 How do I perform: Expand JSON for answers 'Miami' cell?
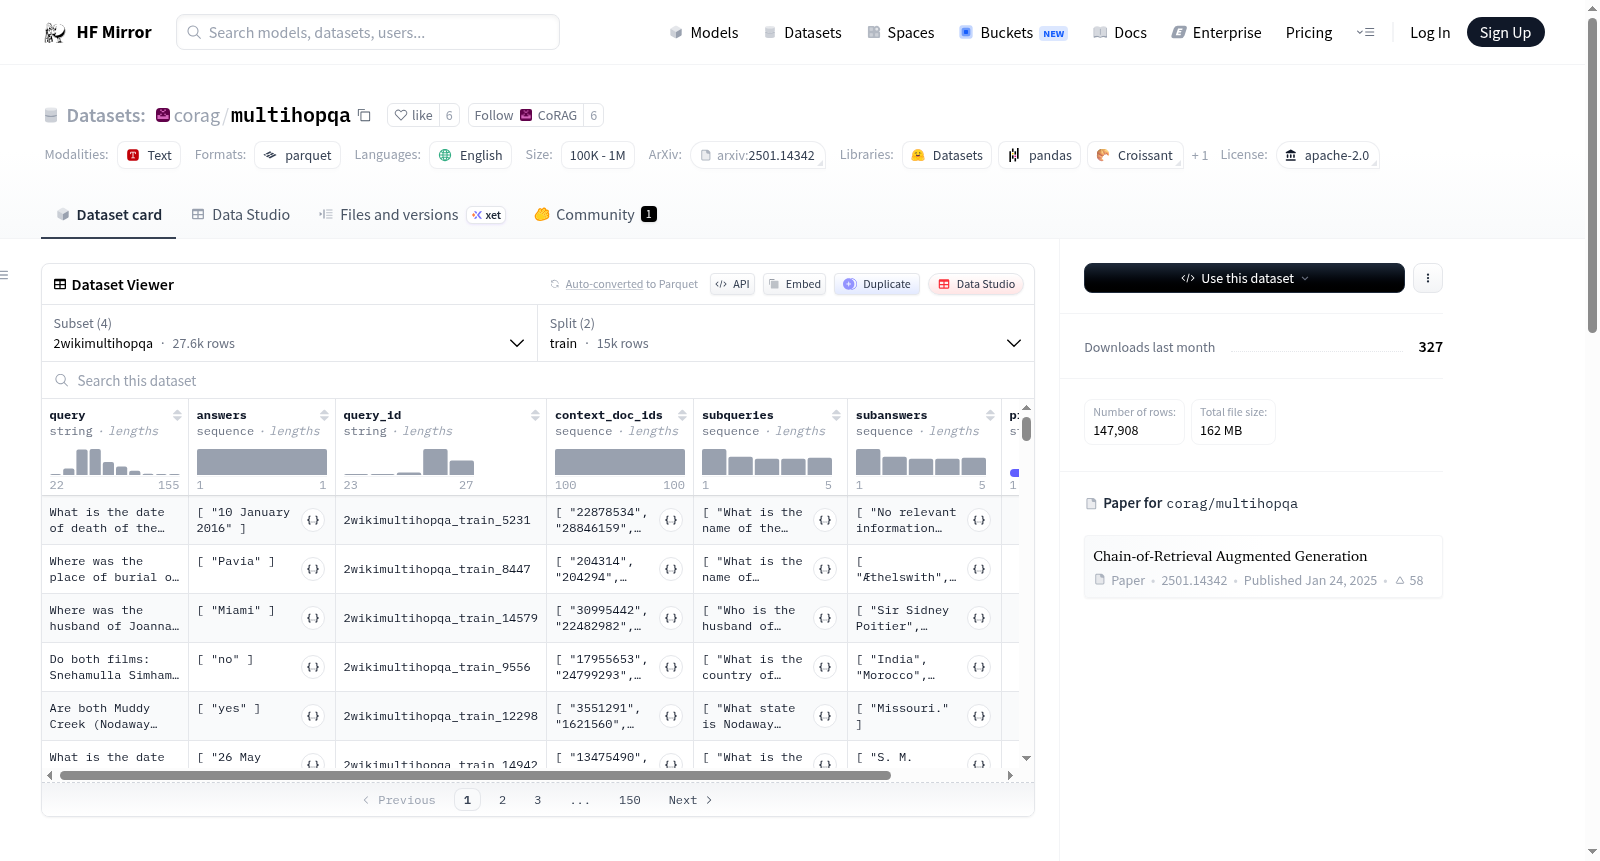(313, 618)
